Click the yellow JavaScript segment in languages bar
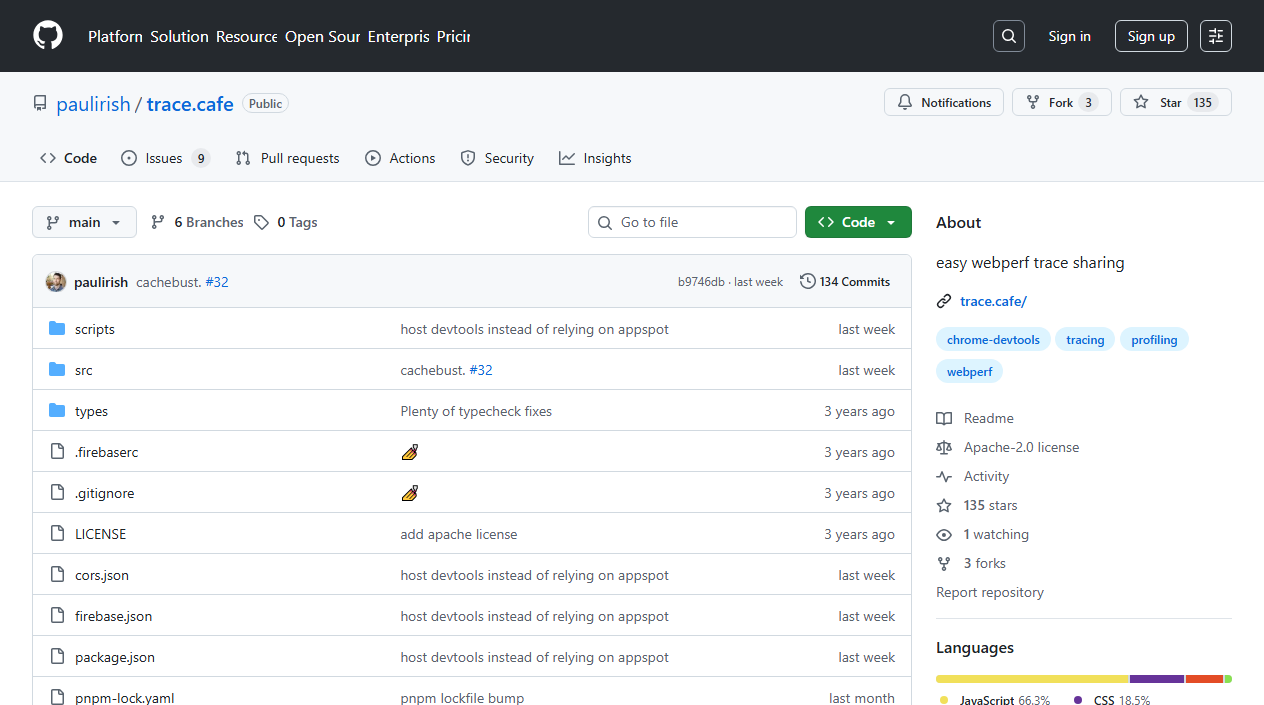Viewport: 1264px width, 705px height. coord(1032,679)
